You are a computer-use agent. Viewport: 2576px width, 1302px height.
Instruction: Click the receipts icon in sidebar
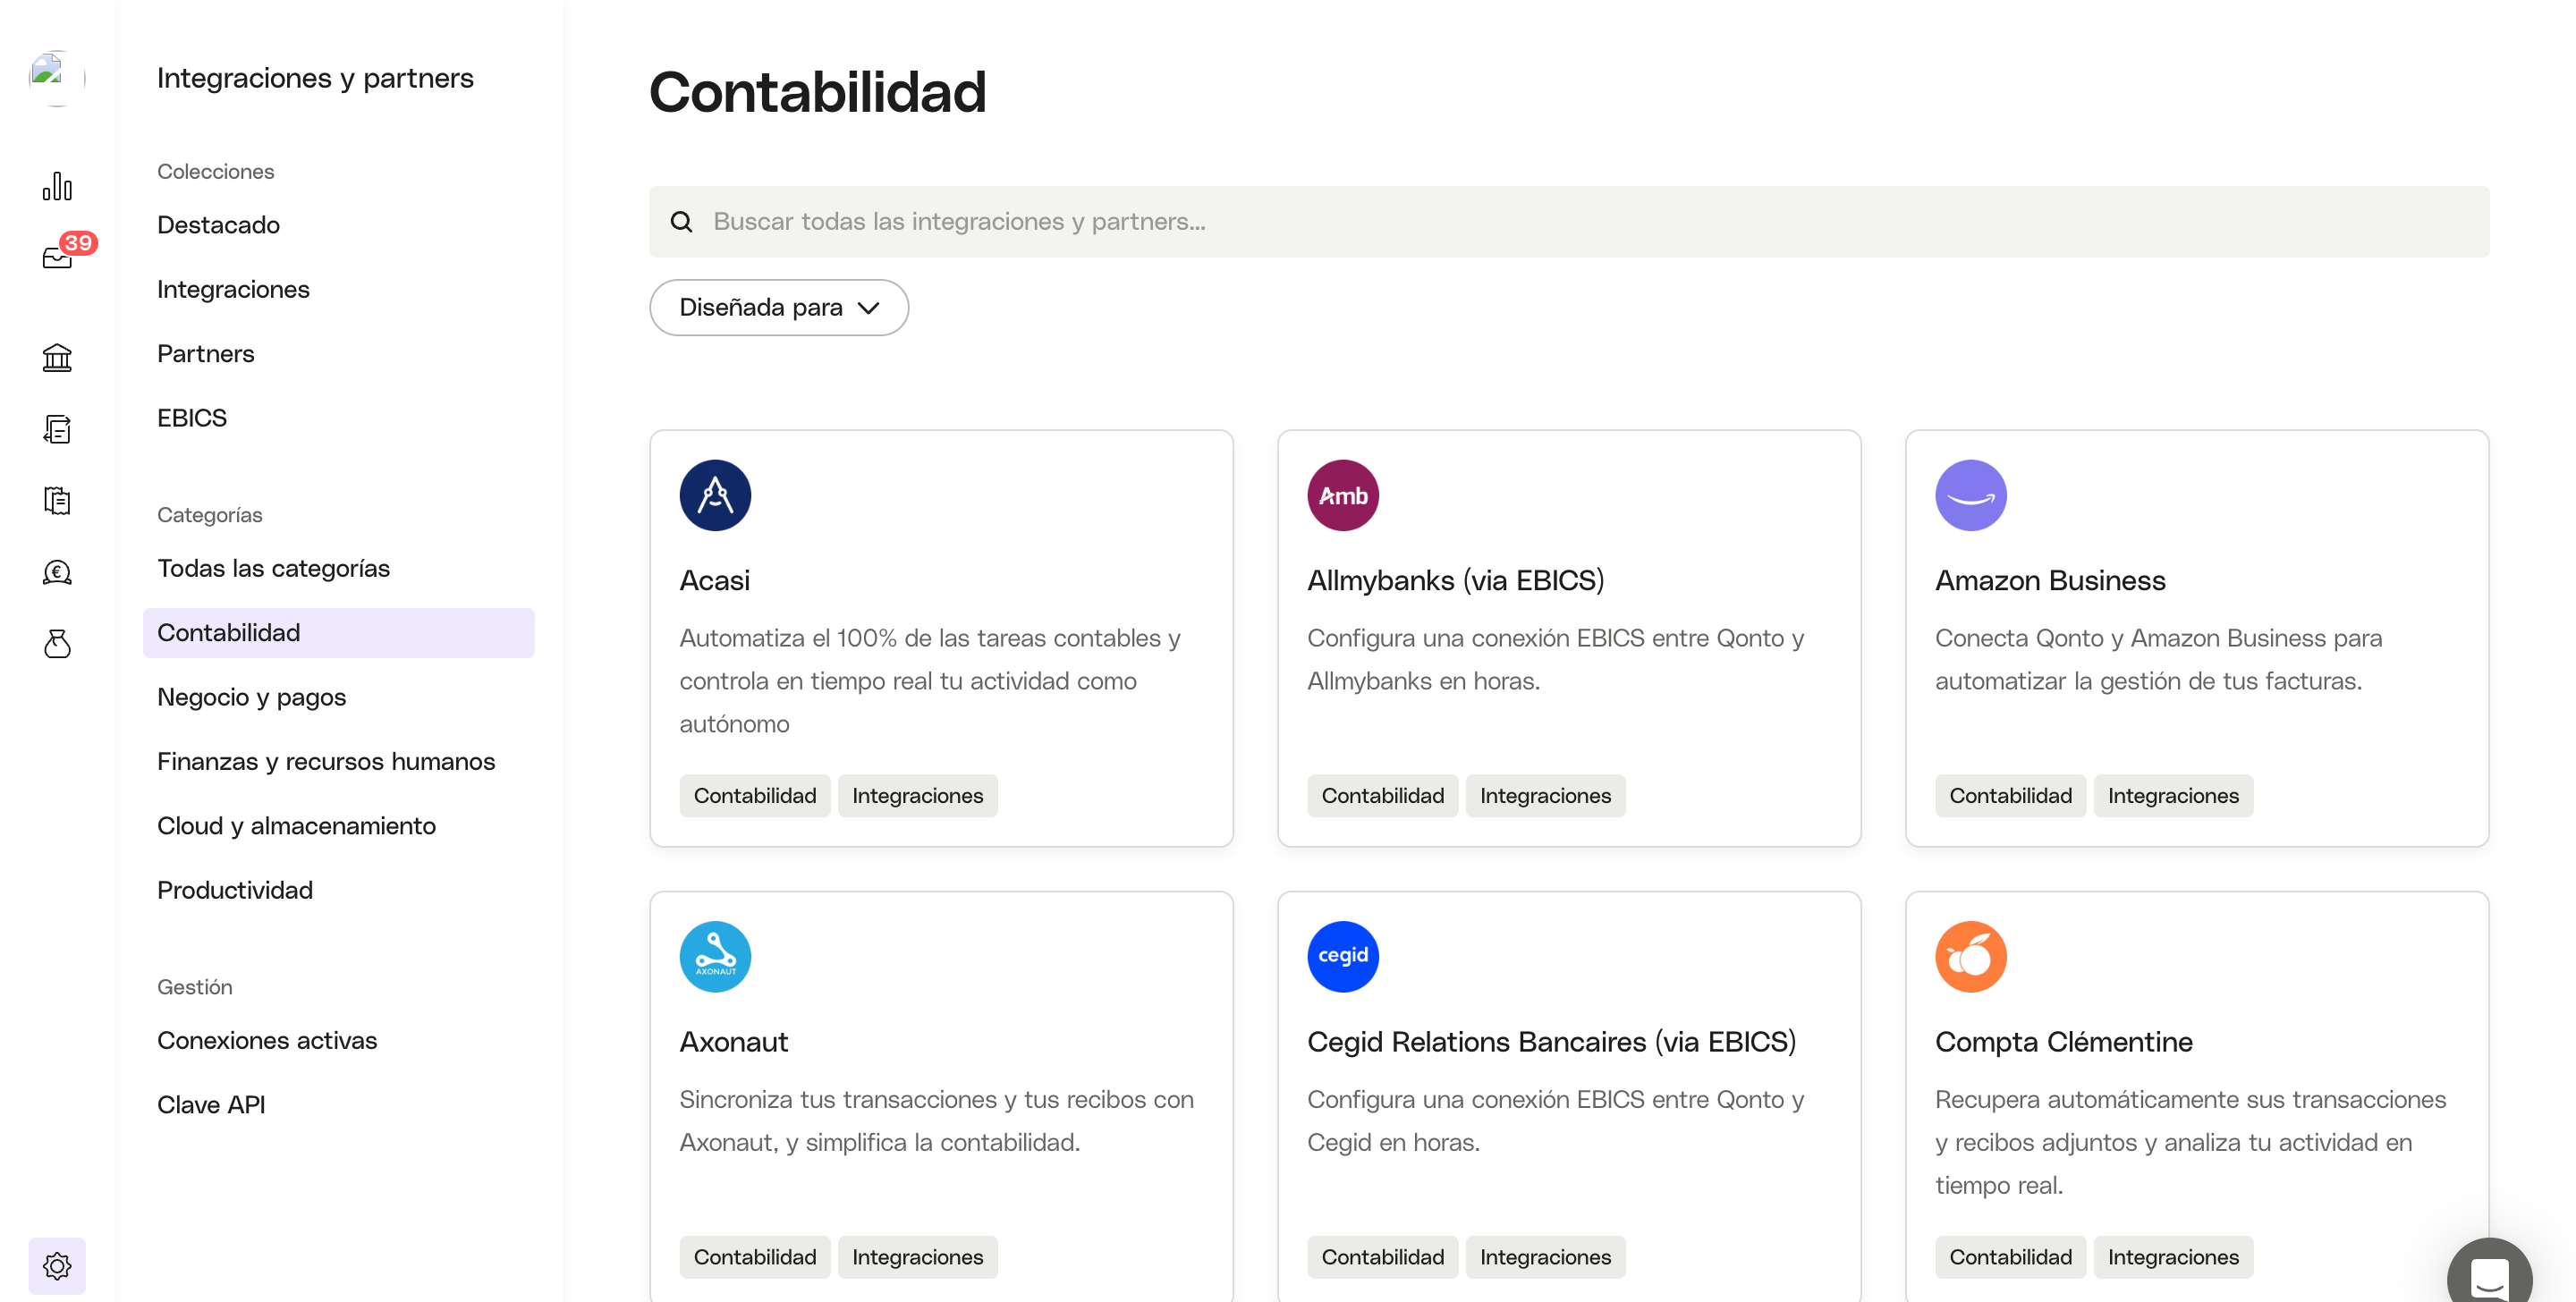pyautogui.click(x=57, y=500)
